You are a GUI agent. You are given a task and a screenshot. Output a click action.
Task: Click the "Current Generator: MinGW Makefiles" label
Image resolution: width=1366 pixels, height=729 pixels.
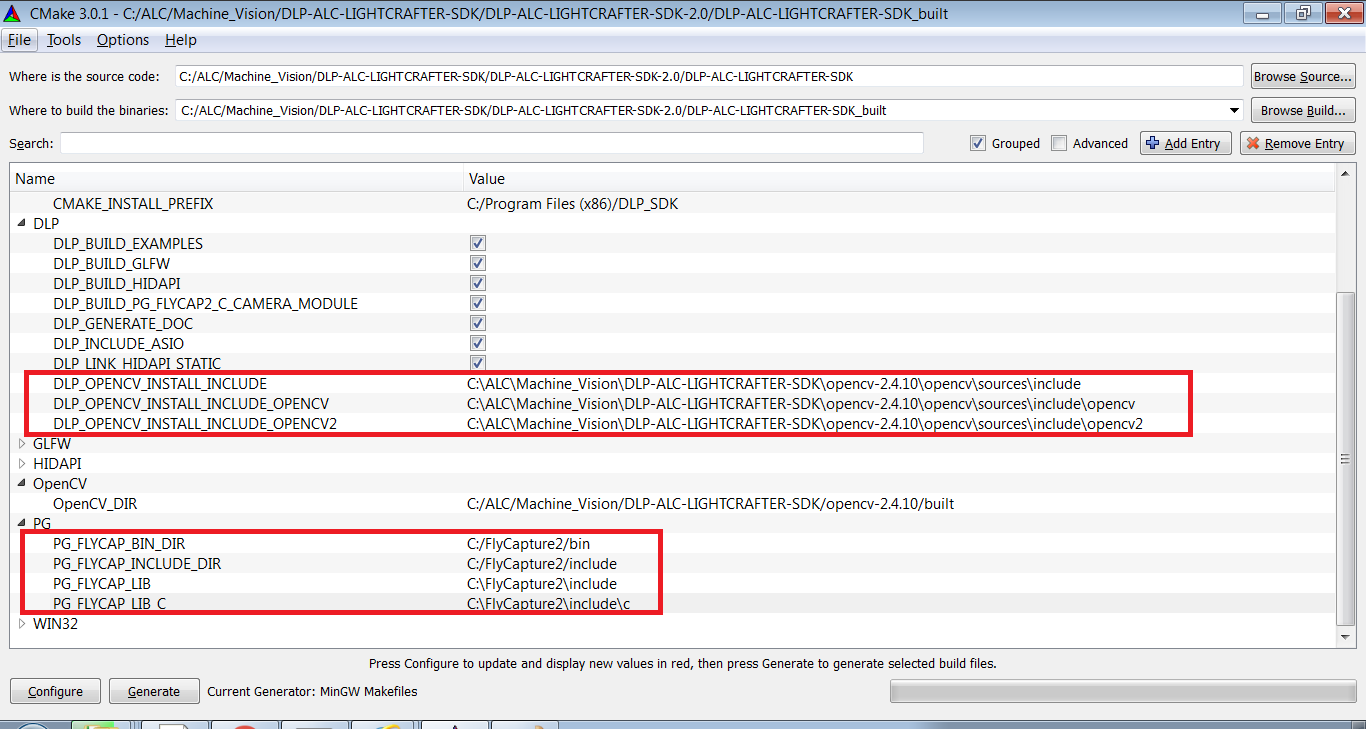pos(312,691)
